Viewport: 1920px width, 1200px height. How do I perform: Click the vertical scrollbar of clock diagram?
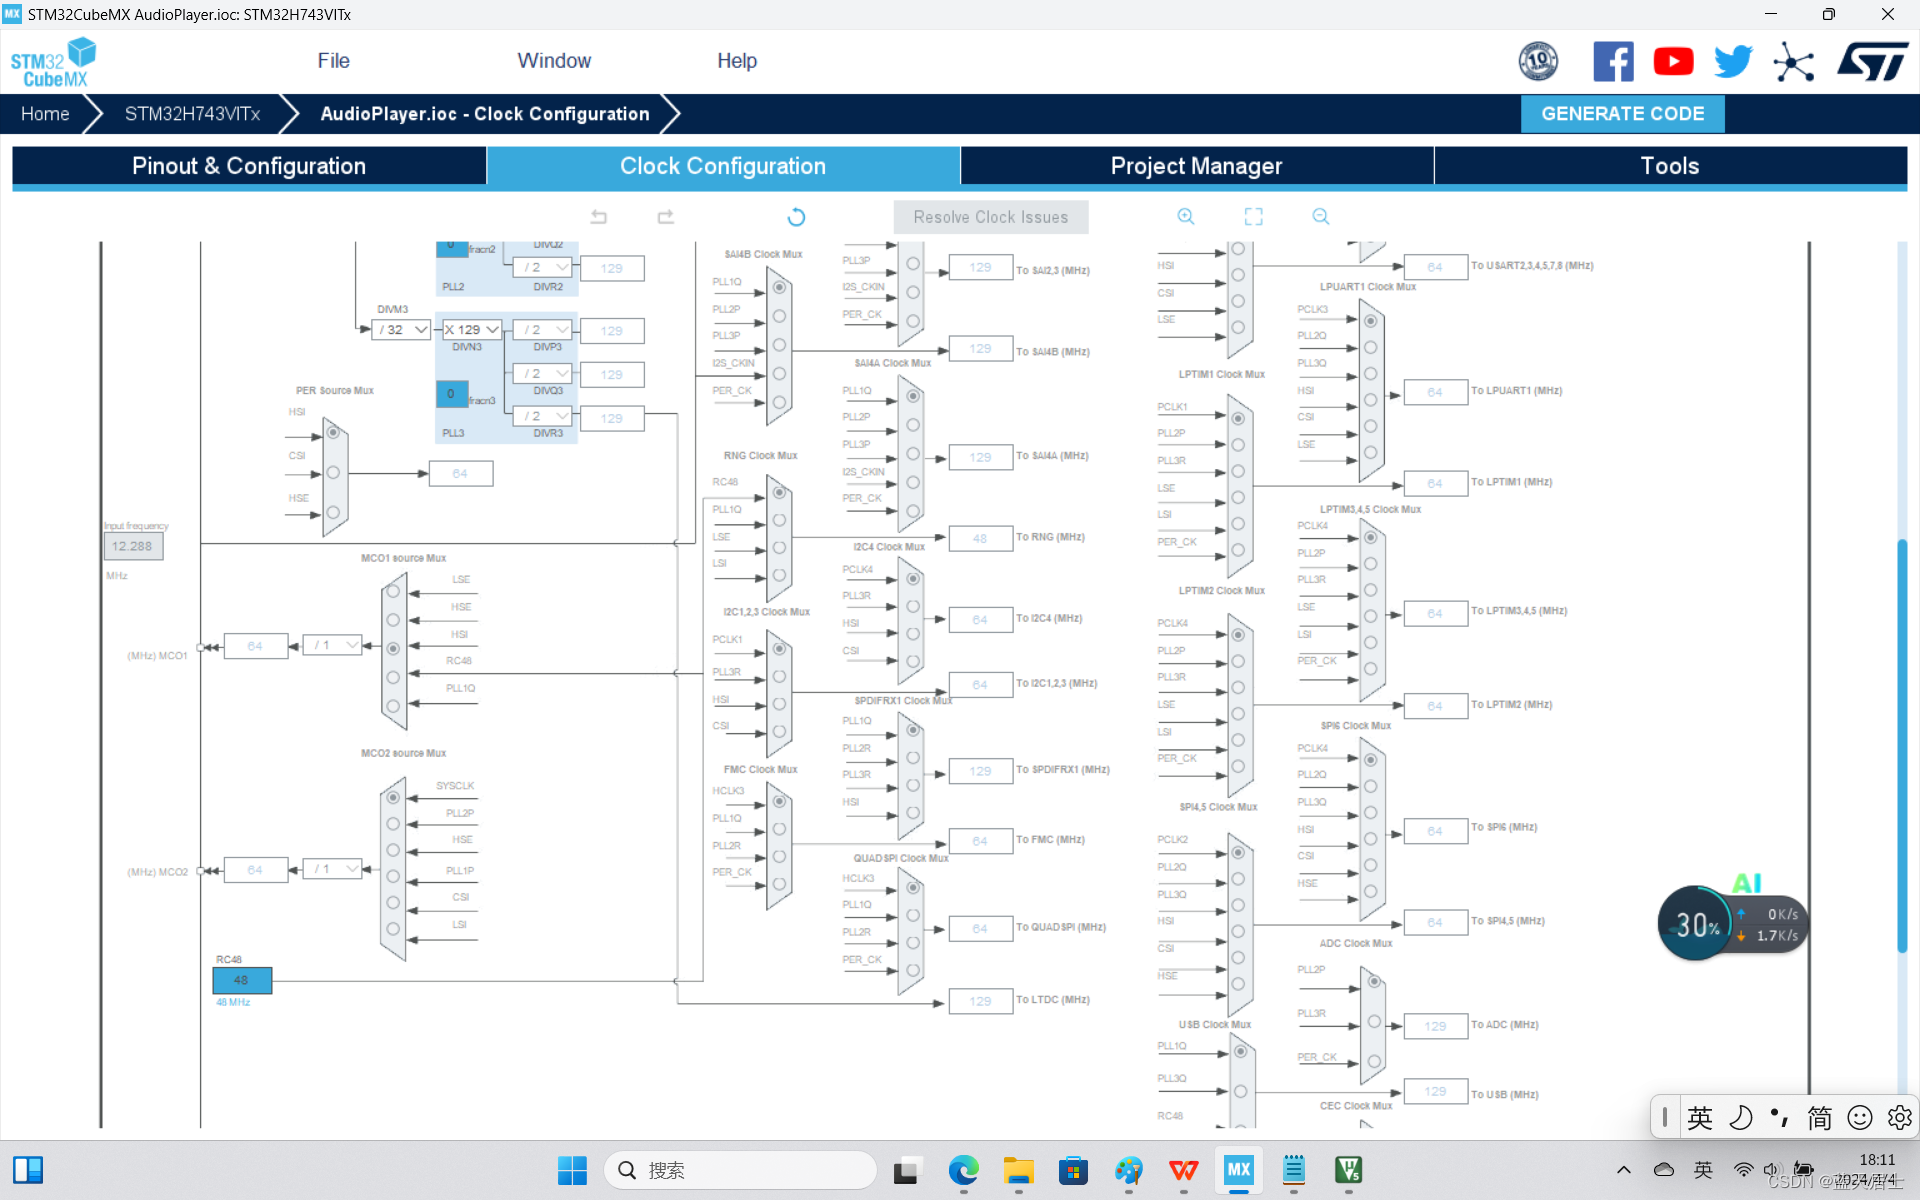[x=1902, y=745]
